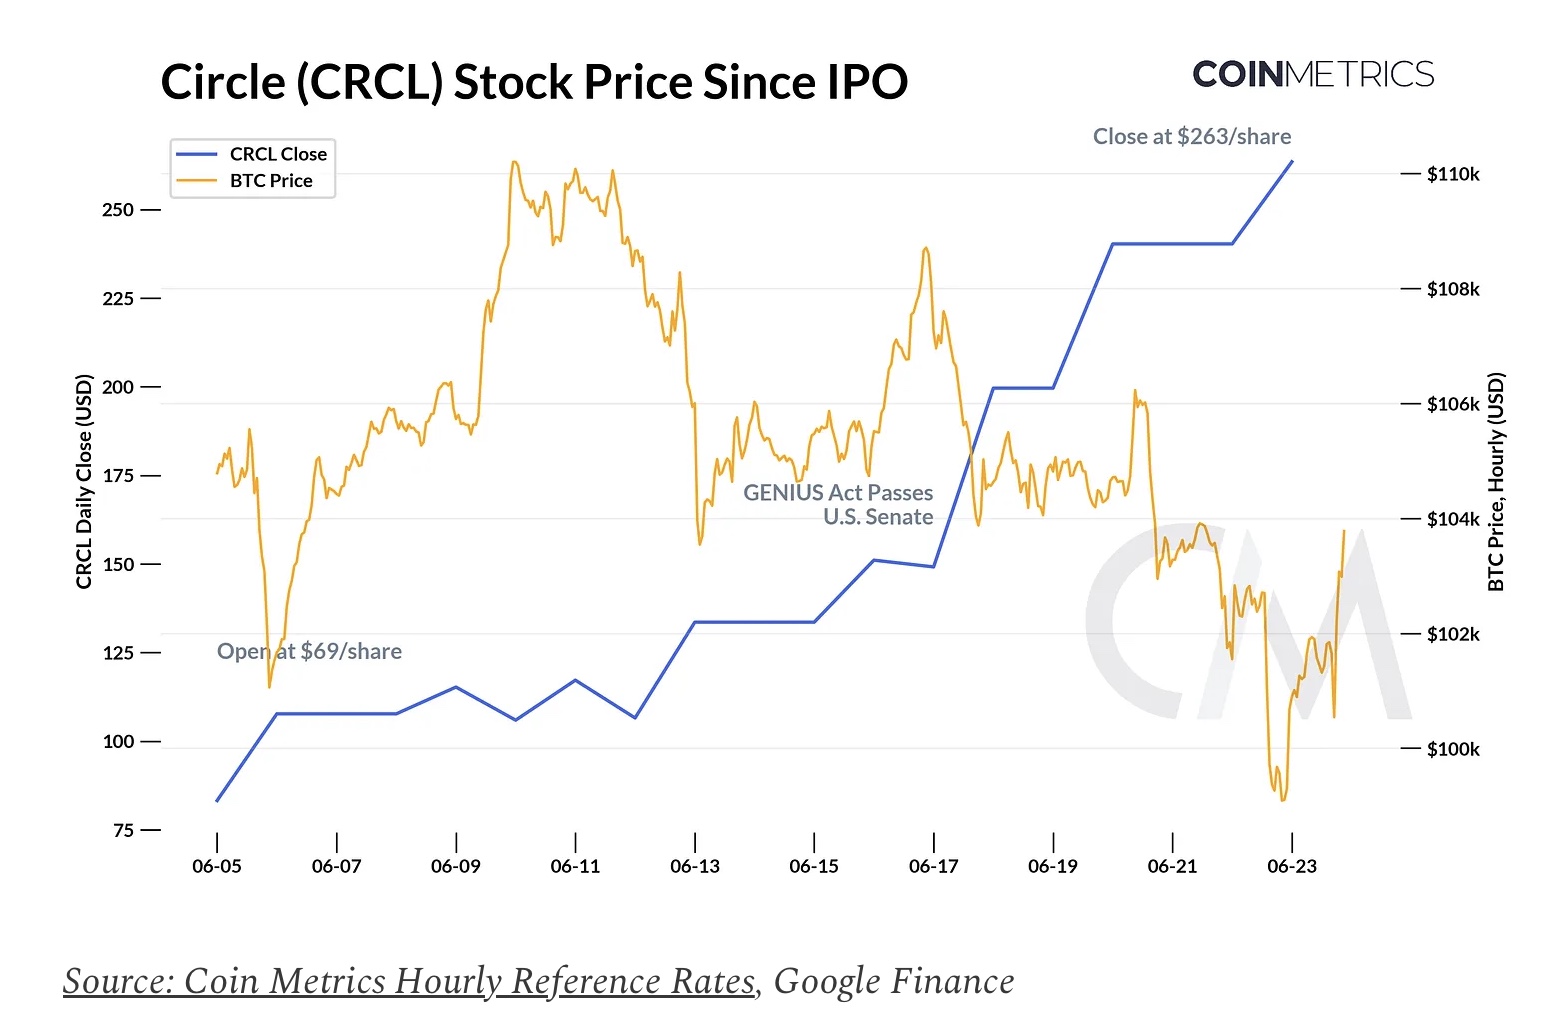Click the Coin Metrics logo
Image resolution: width=1550 pixels, height=1017 pixels.
click(x=1313, y=74)
